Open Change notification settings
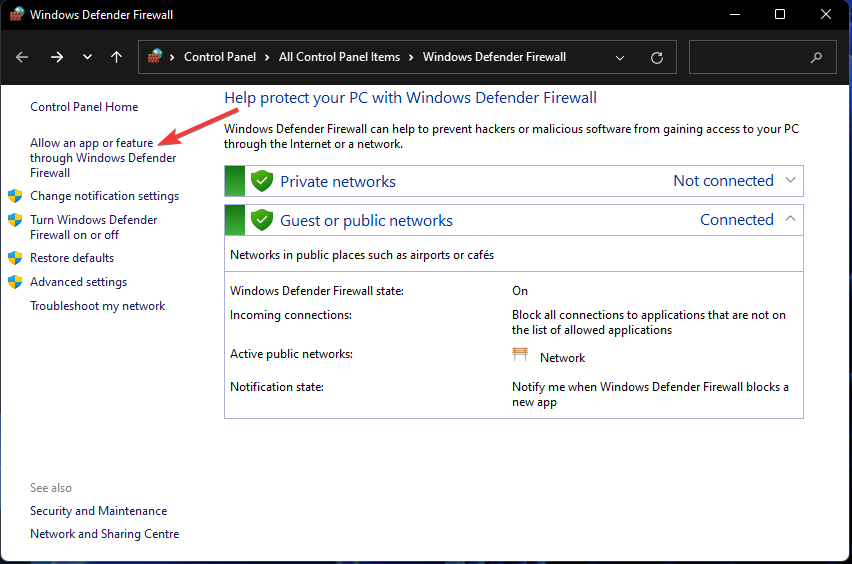The width and height of the screenshot is (852, 564). 104,196
